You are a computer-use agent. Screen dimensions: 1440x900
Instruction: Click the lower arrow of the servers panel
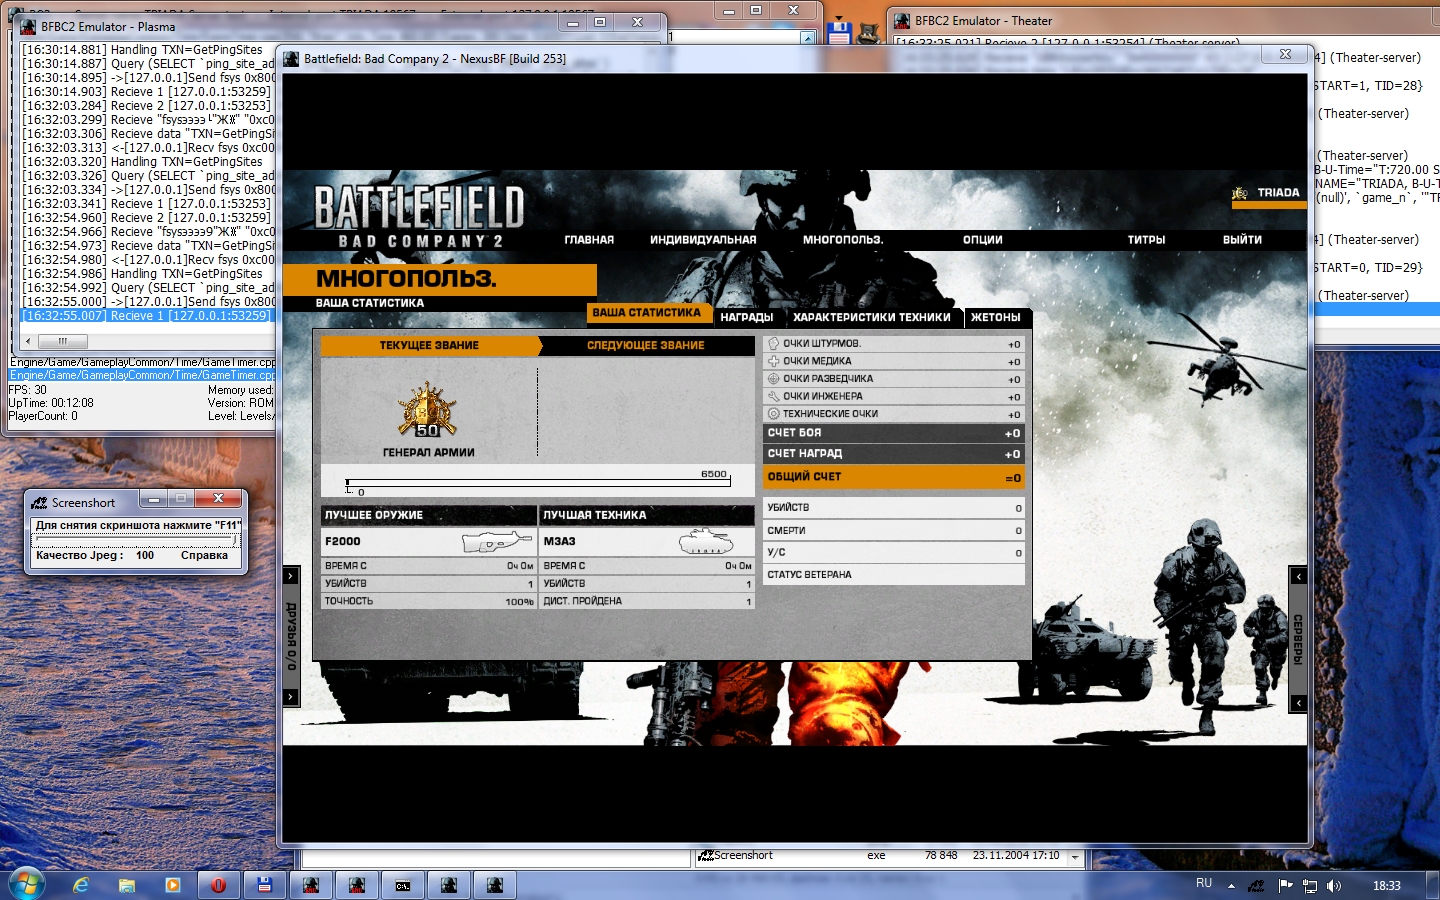[1298, 703]
